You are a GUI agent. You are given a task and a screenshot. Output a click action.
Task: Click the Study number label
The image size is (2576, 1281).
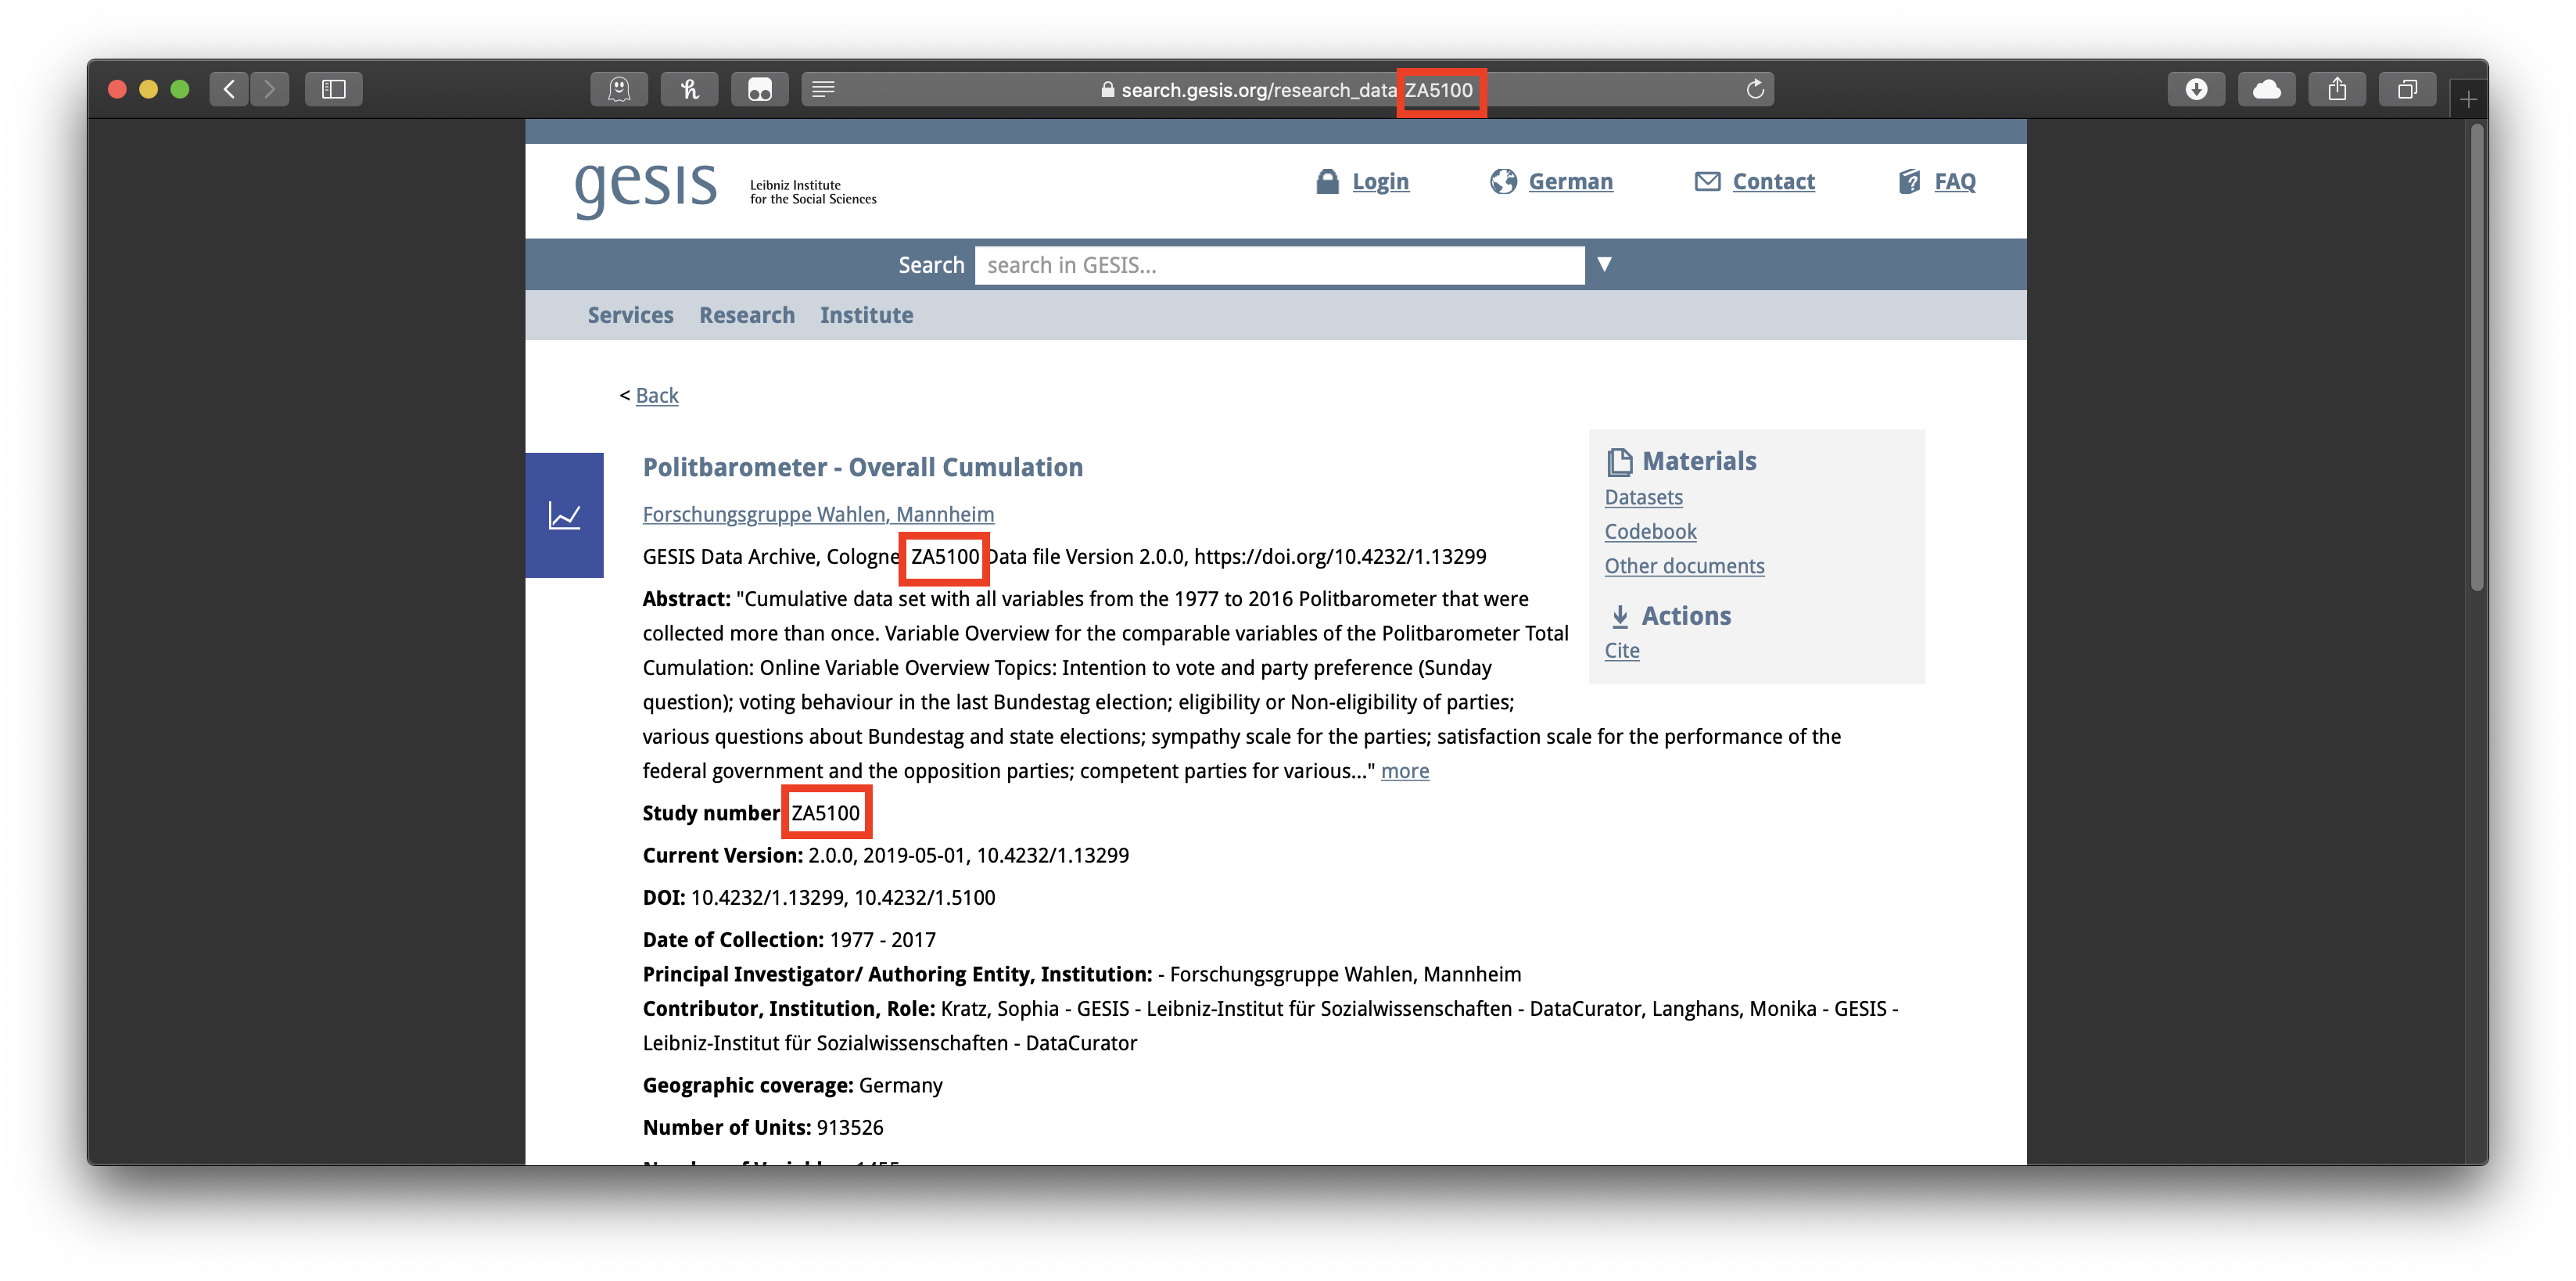[x=712, y=813]
